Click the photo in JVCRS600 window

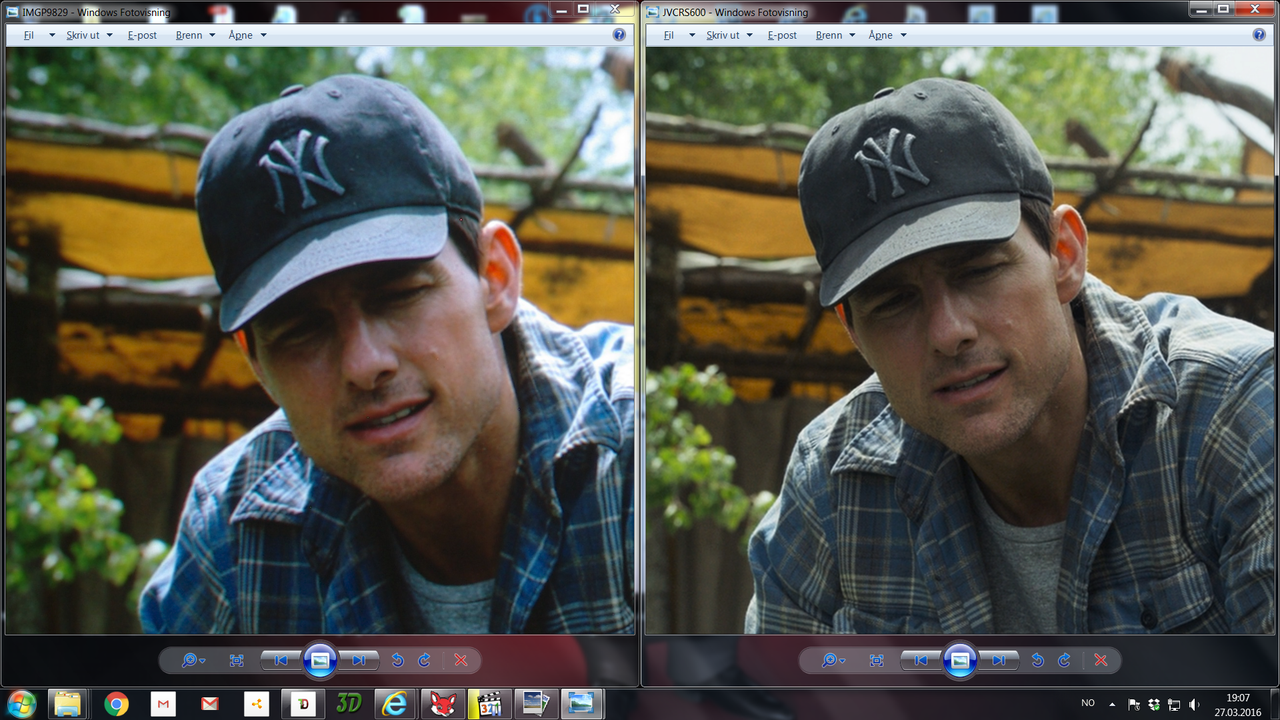click(x=960, y=340)
